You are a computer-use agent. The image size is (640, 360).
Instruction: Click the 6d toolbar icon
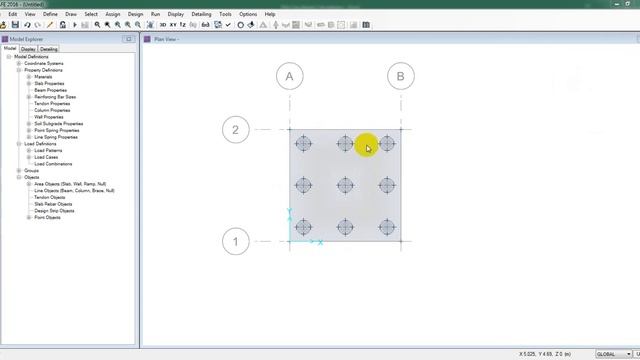pos(205,25)
